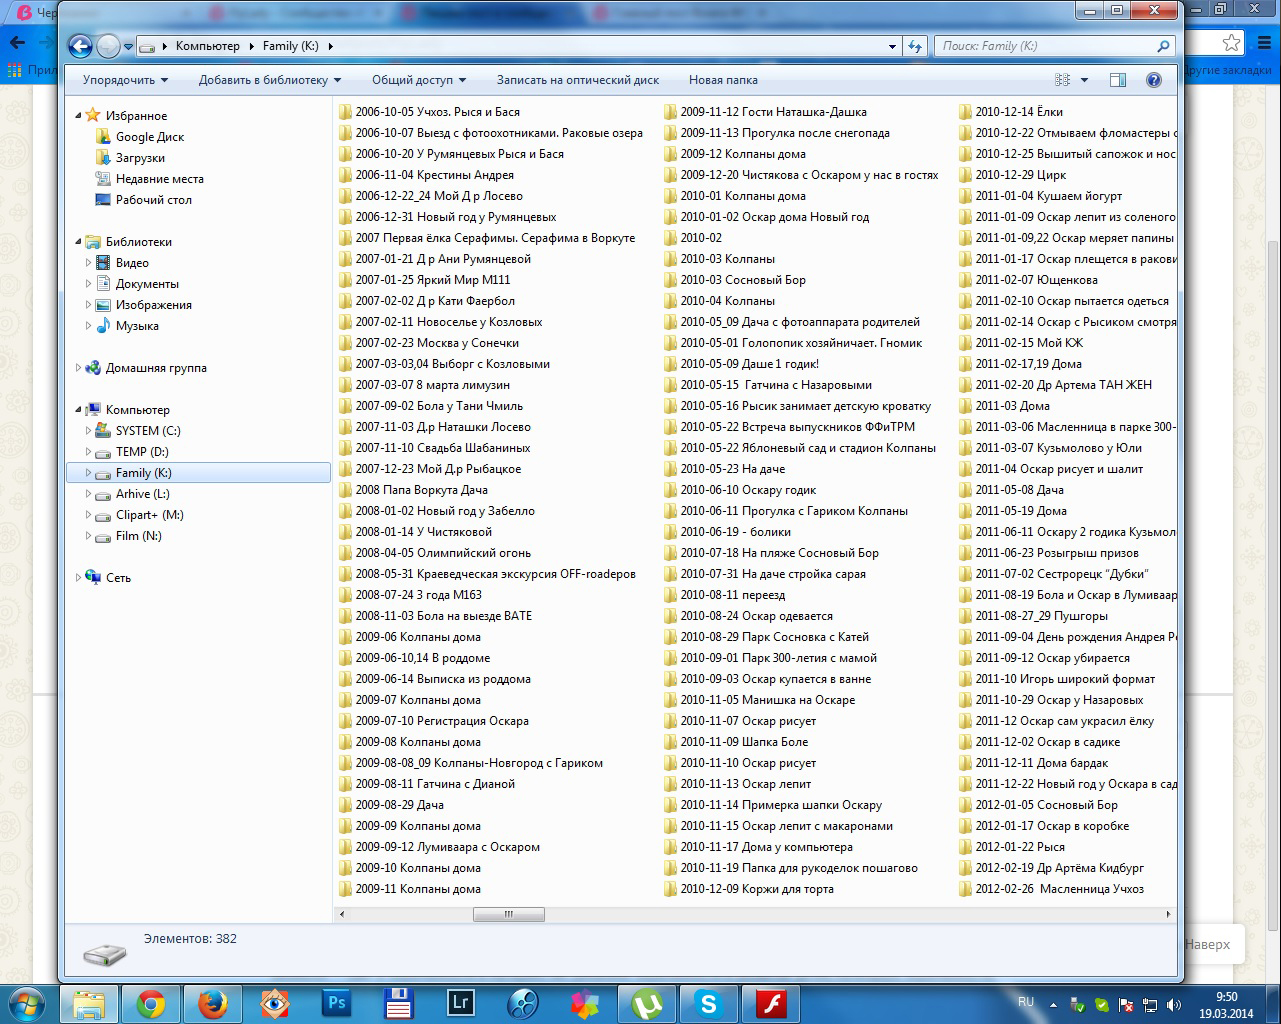Click the refresh button beside address bar

tap(914, 46)
